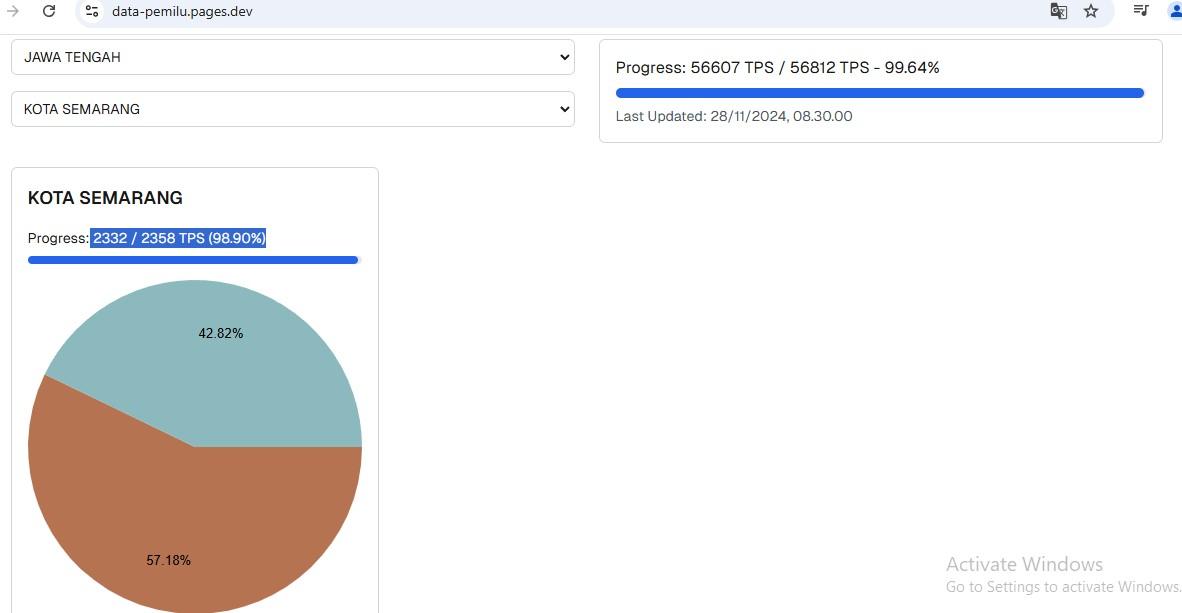The image size is (1182, 613).
Task: Click the KOTA SEMARANG card heading
Action: coord(105,198)
